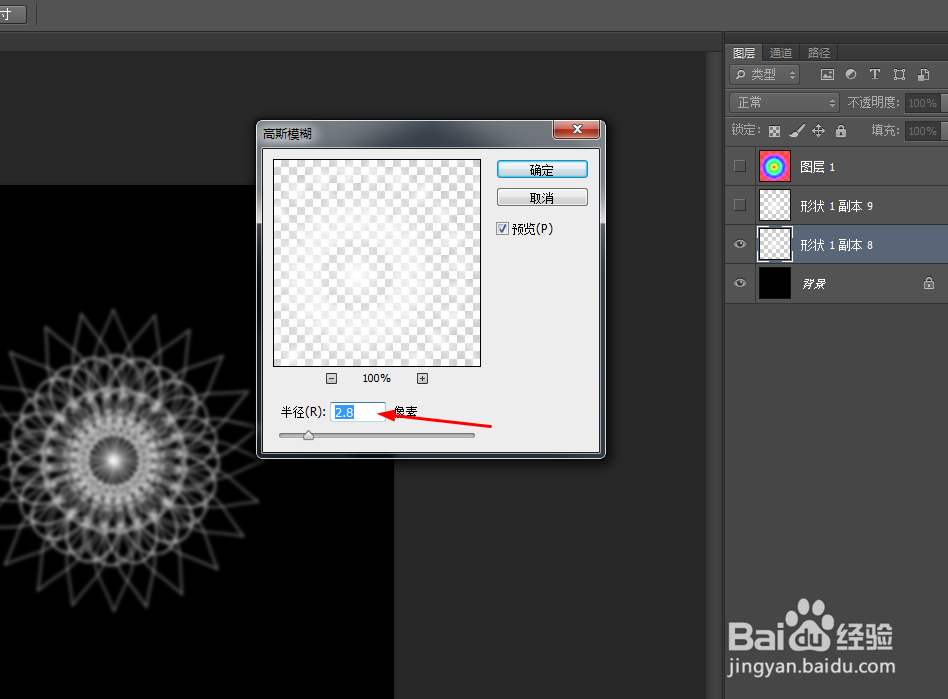
Task: Select layer name 图层 1
Action: (x=817, y=167)
